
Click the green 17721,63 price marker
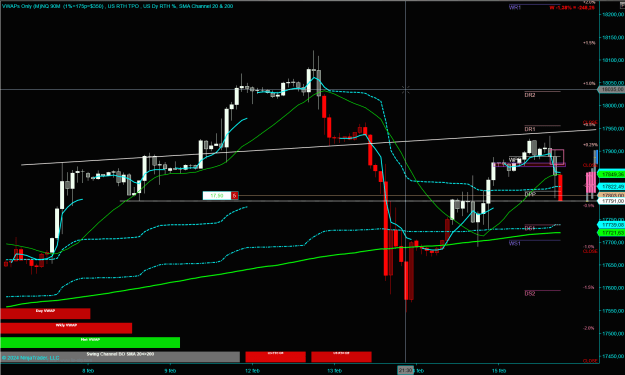612,232
